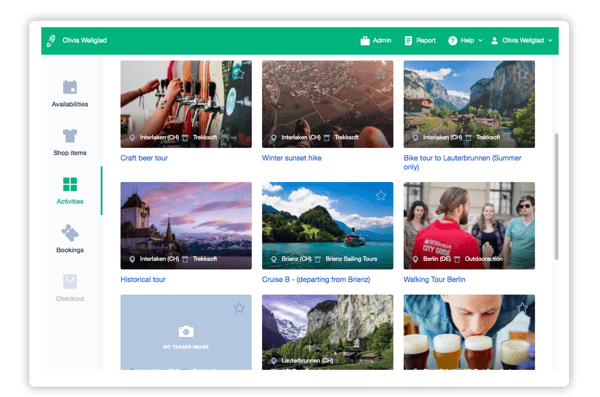Open the Historical tour castle thumbnail

click(x=186, y=225)
